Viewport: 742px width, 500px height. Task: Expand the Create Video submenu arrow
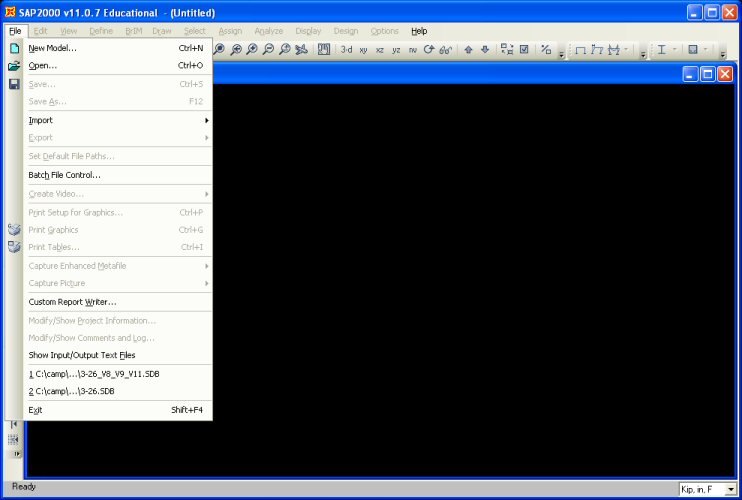[207, 194]
